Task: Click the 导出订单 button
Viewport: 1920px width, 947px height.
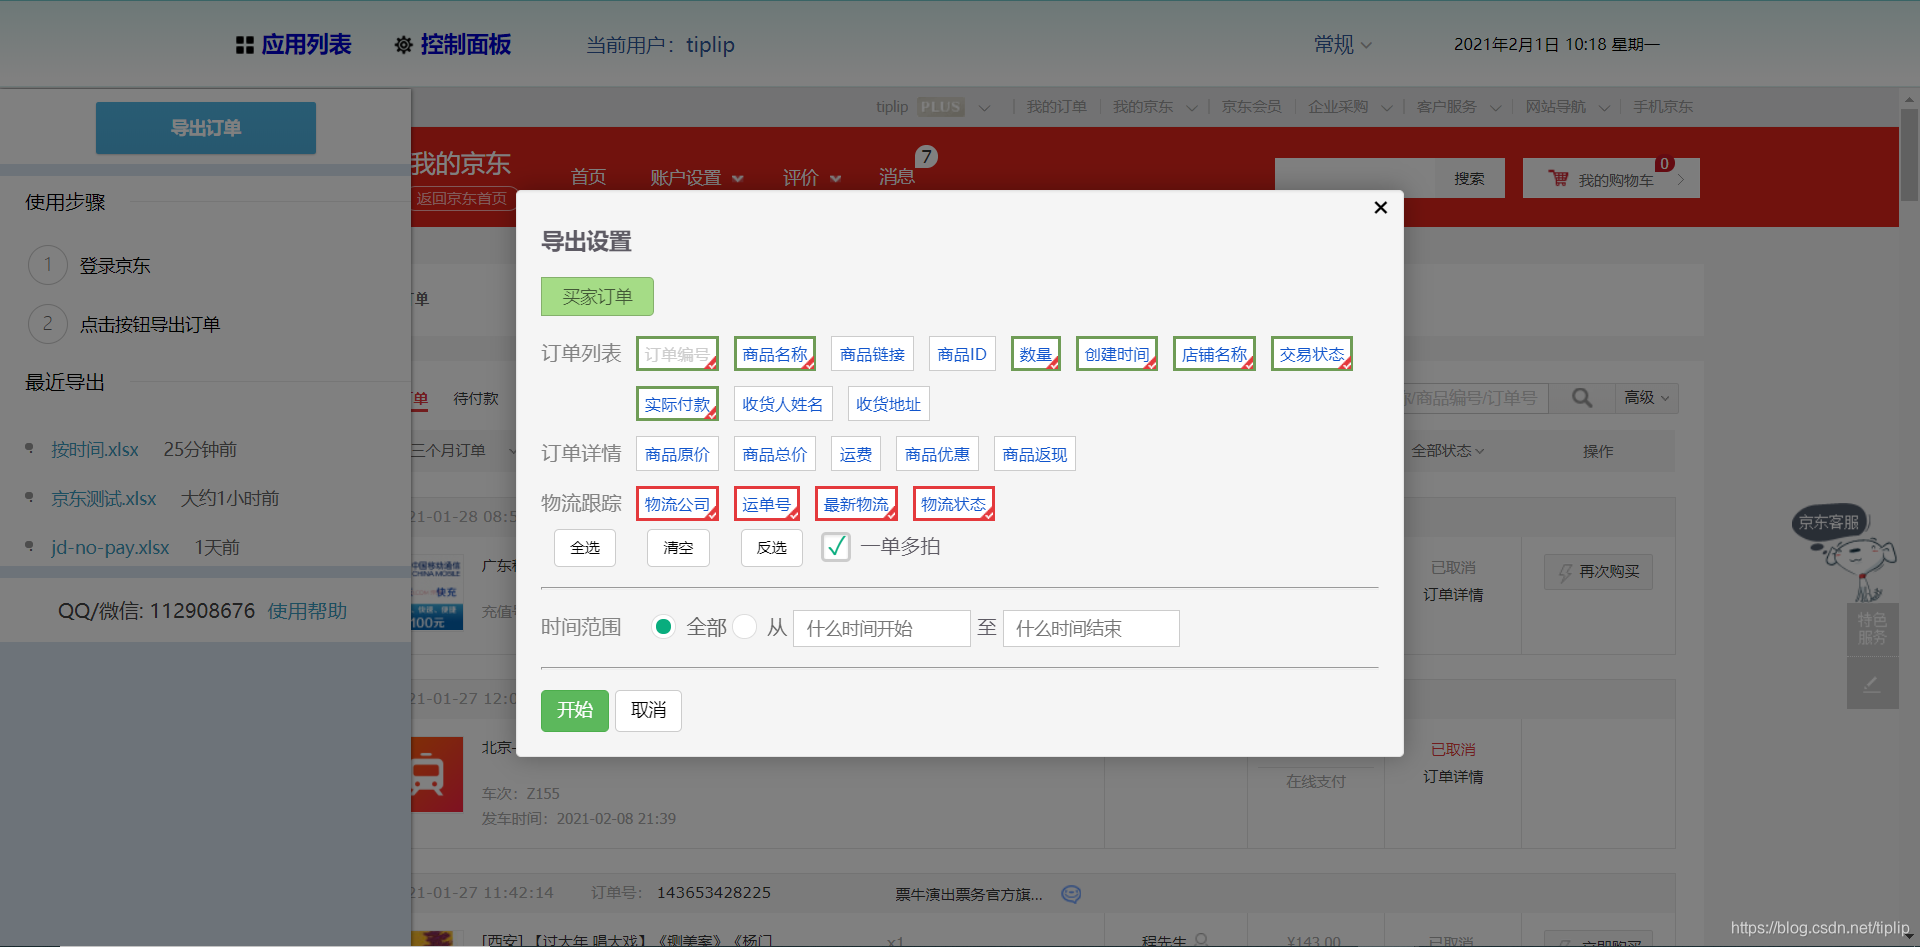Action: pyautogui.click(x=206, y=128)
